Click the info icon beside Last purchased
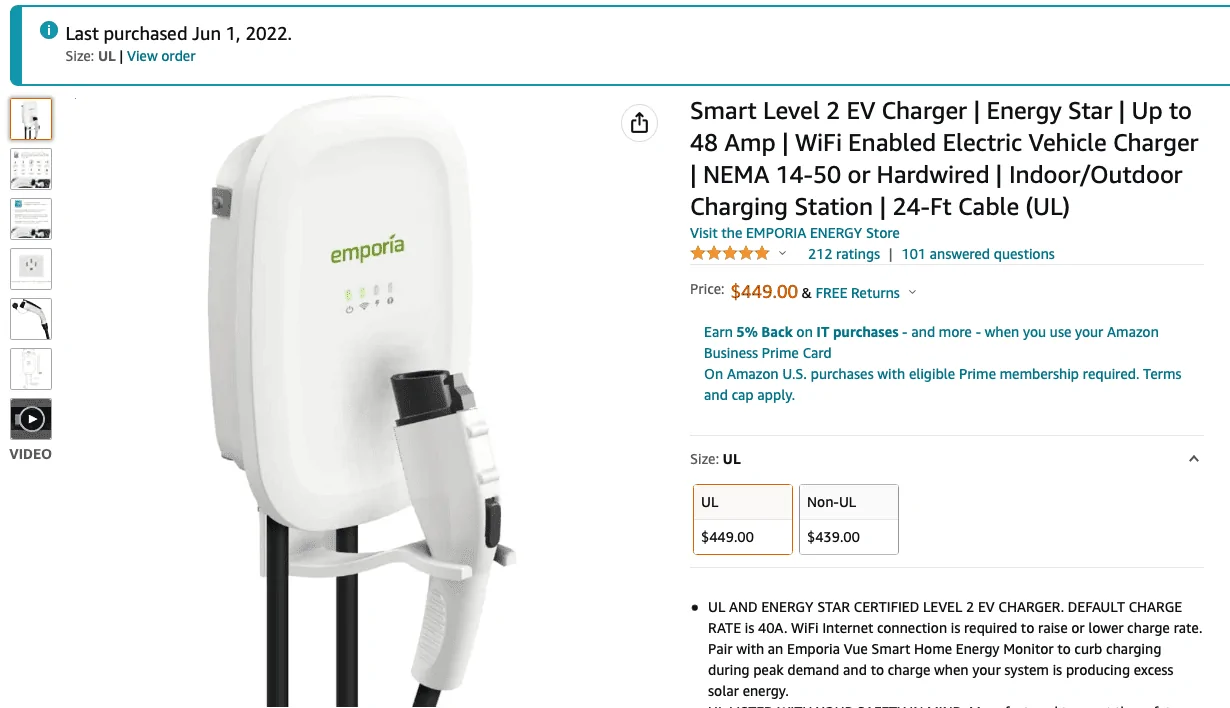This screenshot has height=708, width=1230. tap(49, 31)
